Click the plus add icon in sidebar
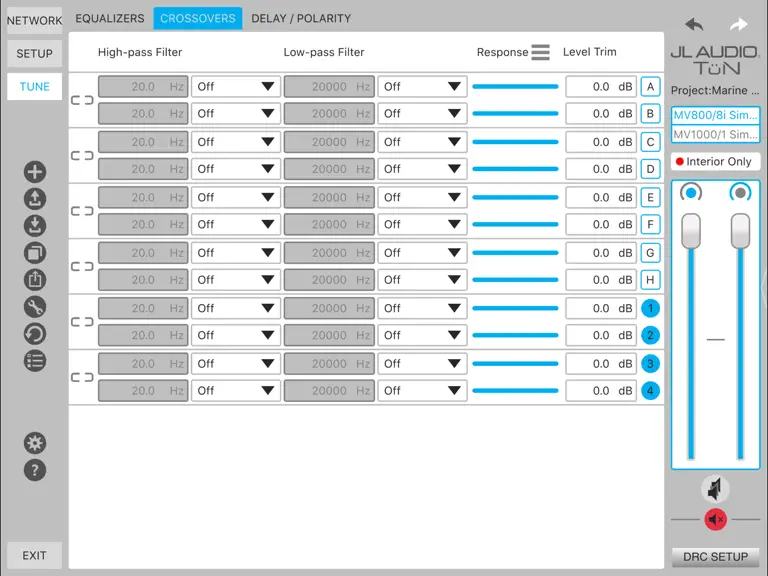The image size is (768, 576). click(35, 172)
